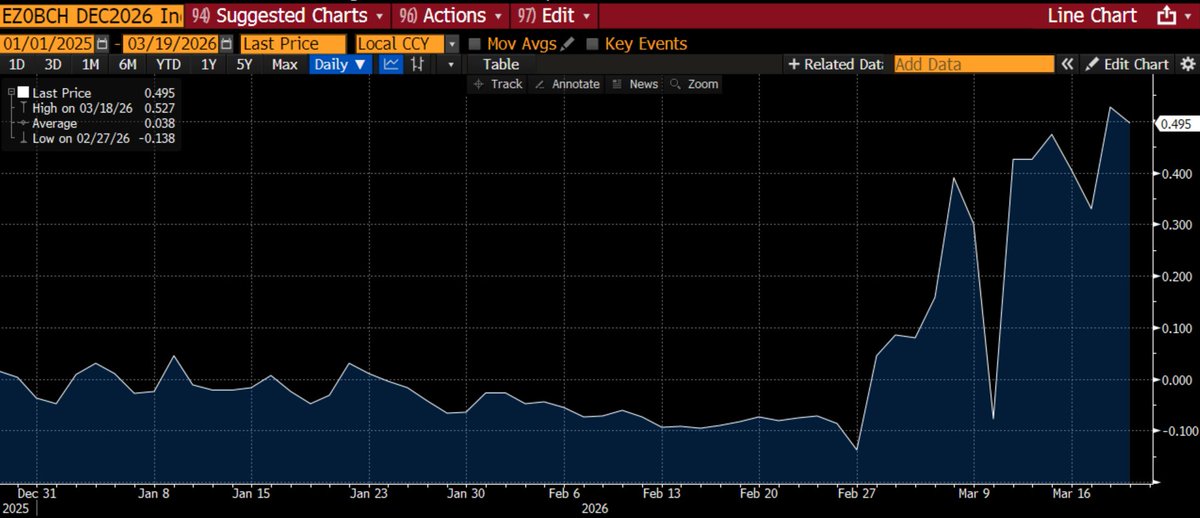Image resolution: width=1200 pixels, height=518 pixels.
Task: Open chart settings gear icon
Action: pos(1186,64)
